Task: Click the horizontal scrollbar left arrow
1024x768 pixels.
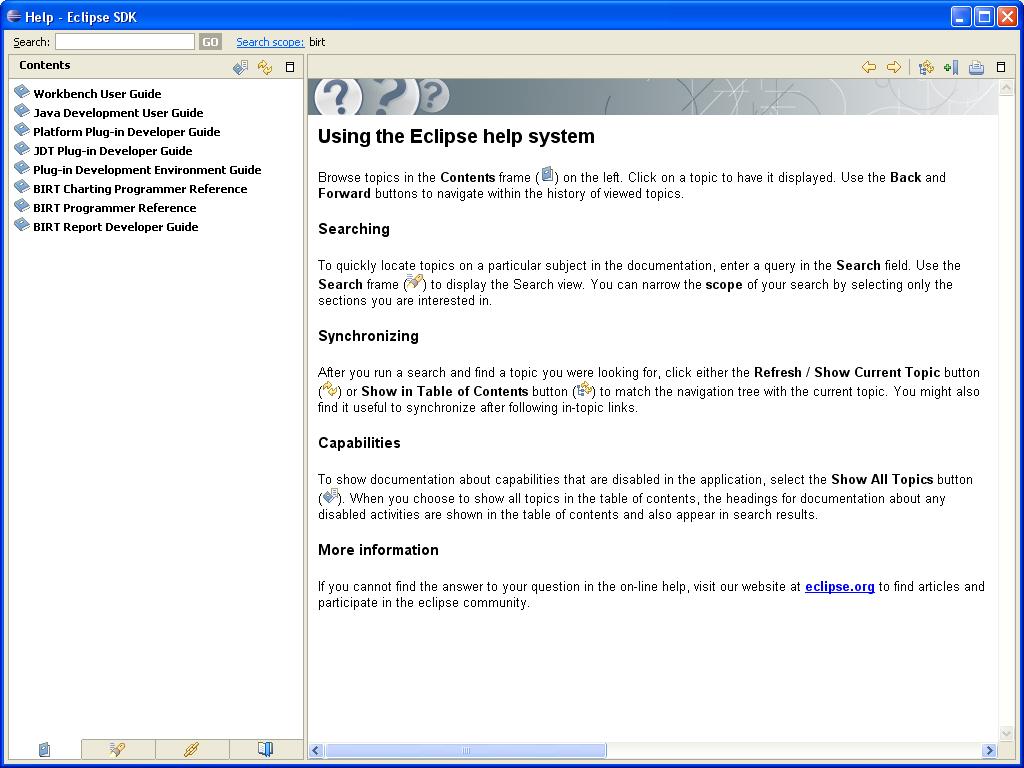Action: coord(316,750)
